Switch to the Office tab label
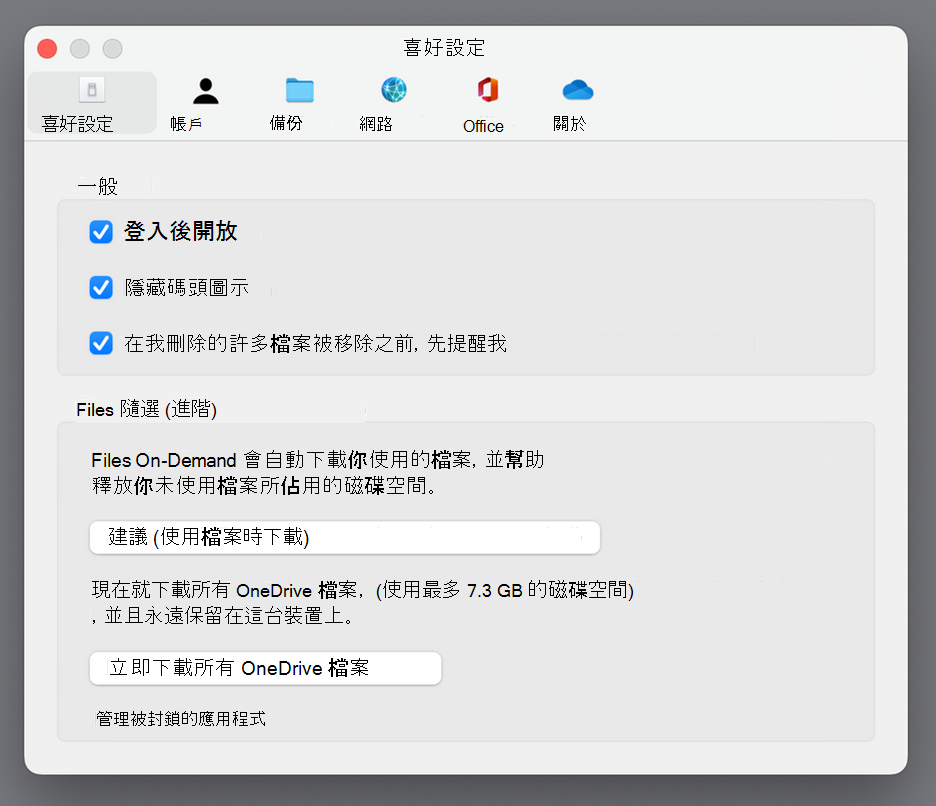The height and width of the screenshot is (806, 936). [484, 126]
